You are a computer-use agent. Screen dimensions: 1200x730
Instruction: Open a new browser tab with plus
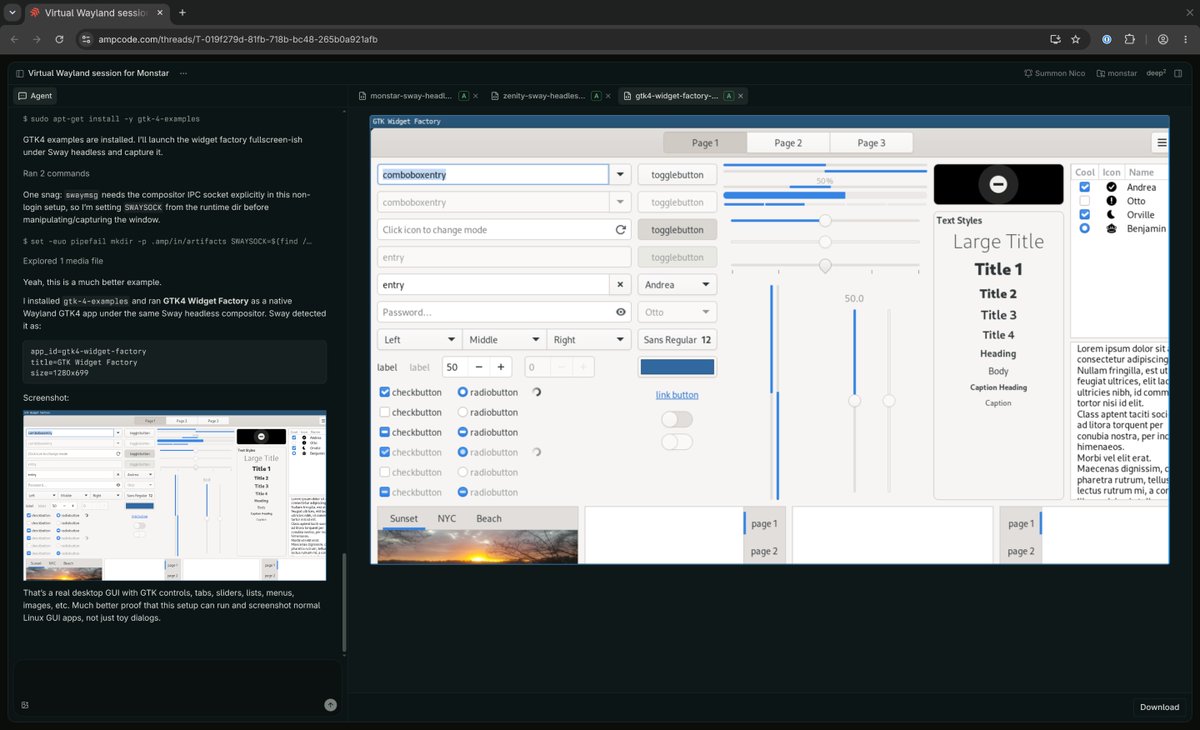pos(182,13)
